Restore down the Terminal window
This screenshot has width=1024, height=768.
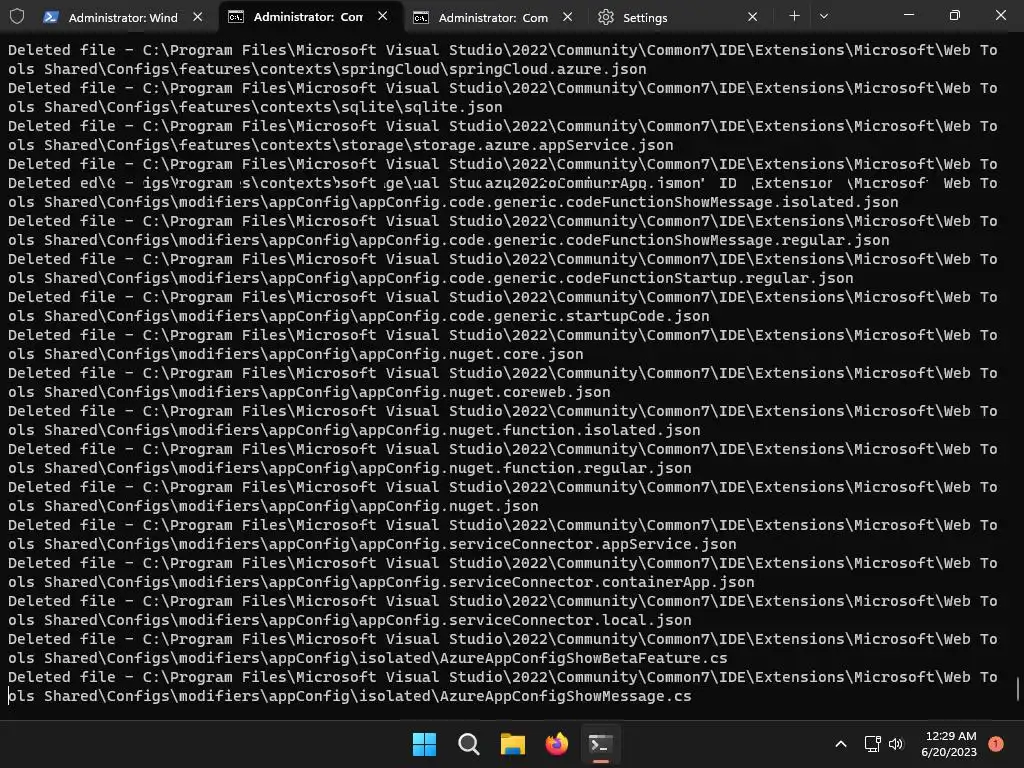pos(955,15)
